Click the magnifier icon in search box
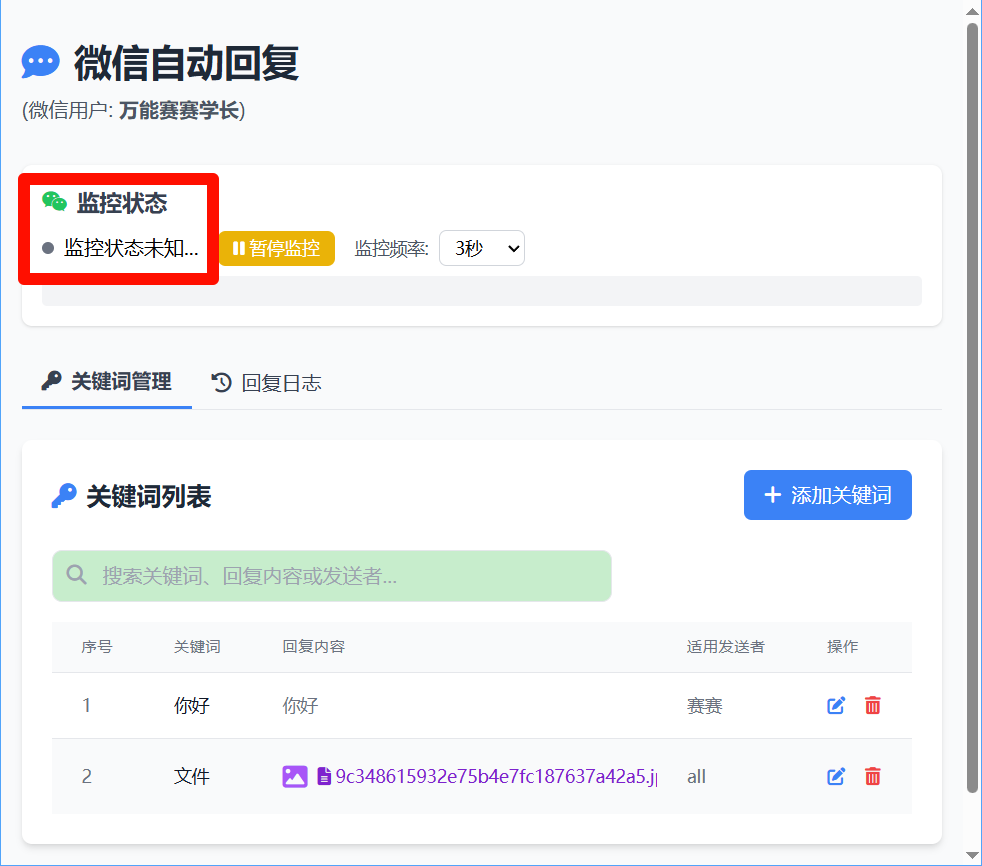This screenshot has height=866, width=982. click(x=76, y=574)
